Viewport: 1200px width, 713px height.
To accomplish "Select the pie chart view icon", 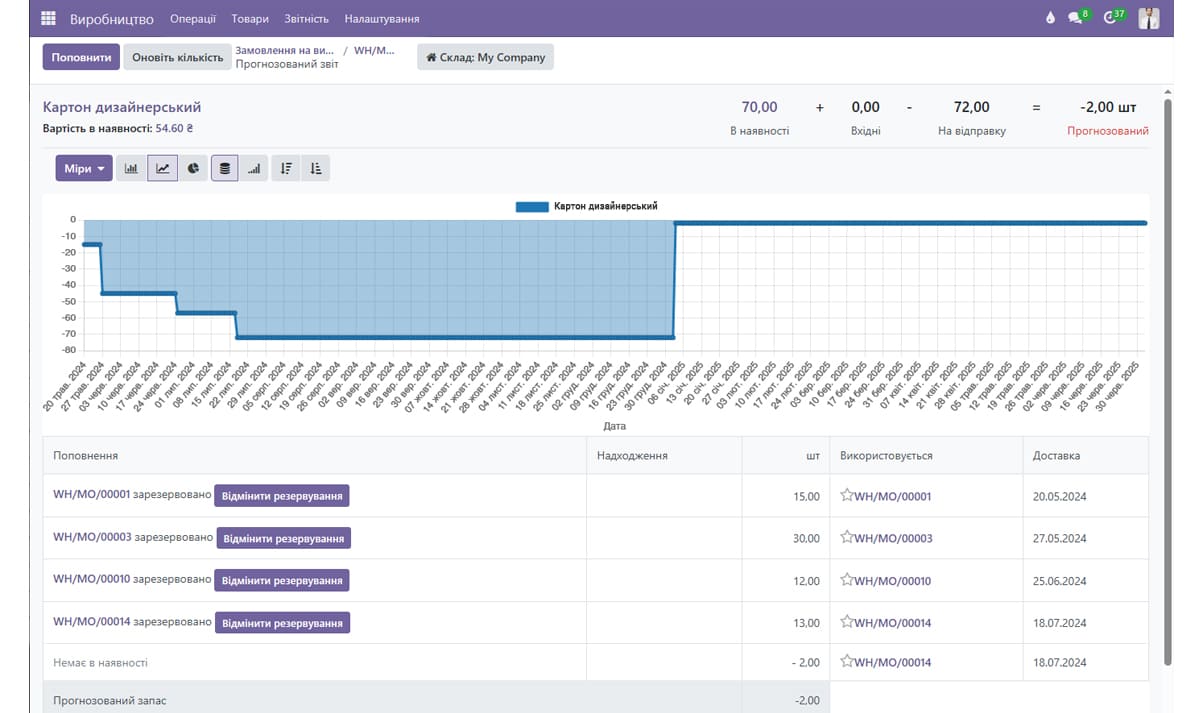I will (x=194, y=169).
